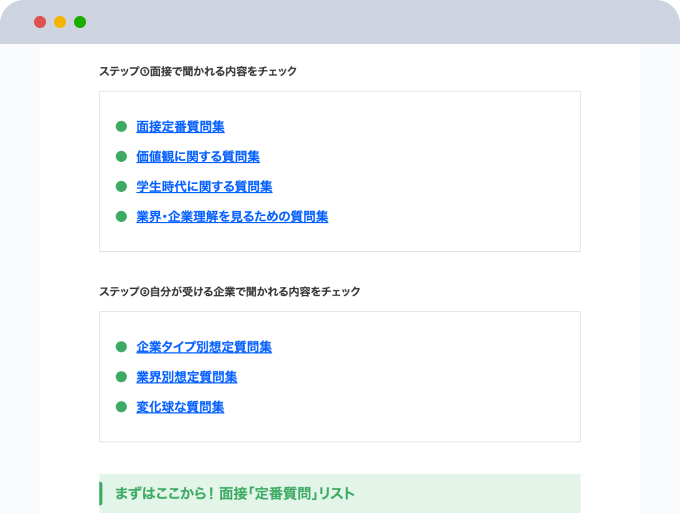Select the 業界別想定質問集 link

point(186,377)
